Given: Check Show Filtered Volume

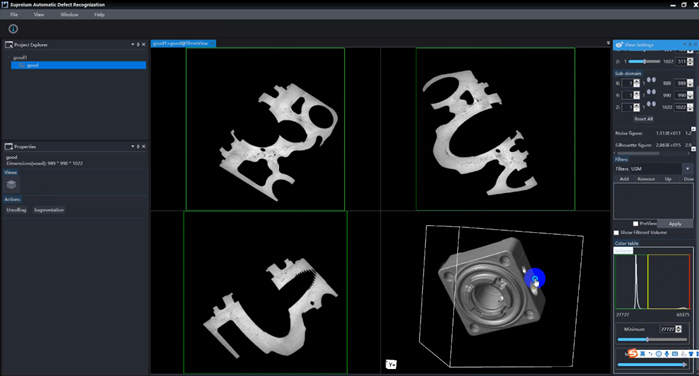Looking at the screenshot, I should pyautogui.click(x=617, y=232).
